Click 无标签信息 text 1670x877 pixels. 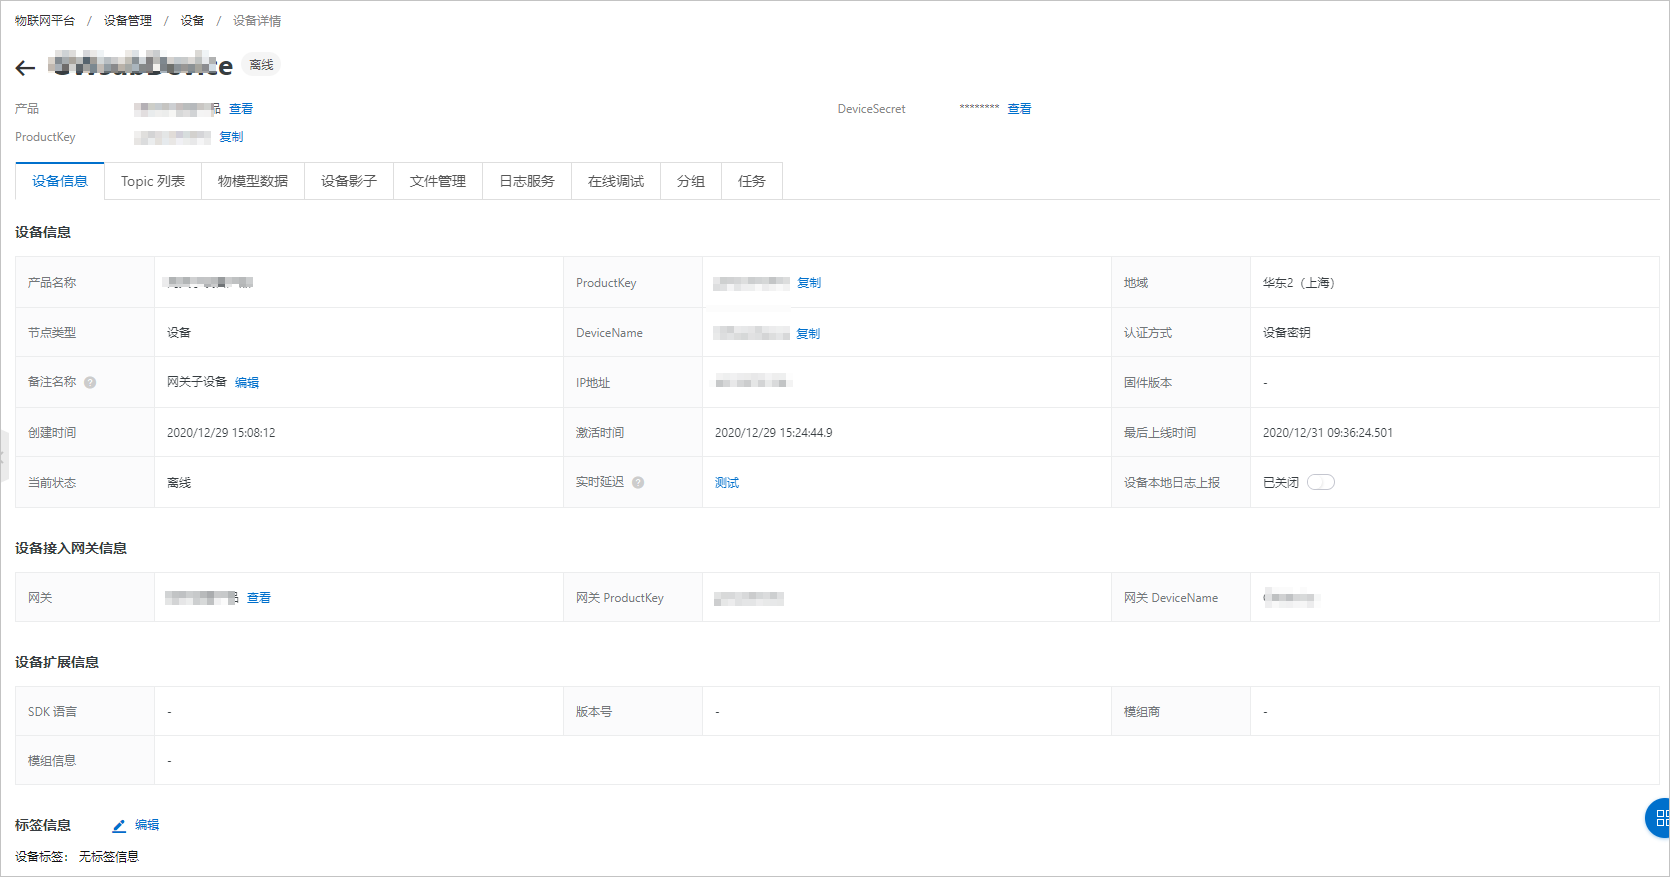(x=109, y=857)
